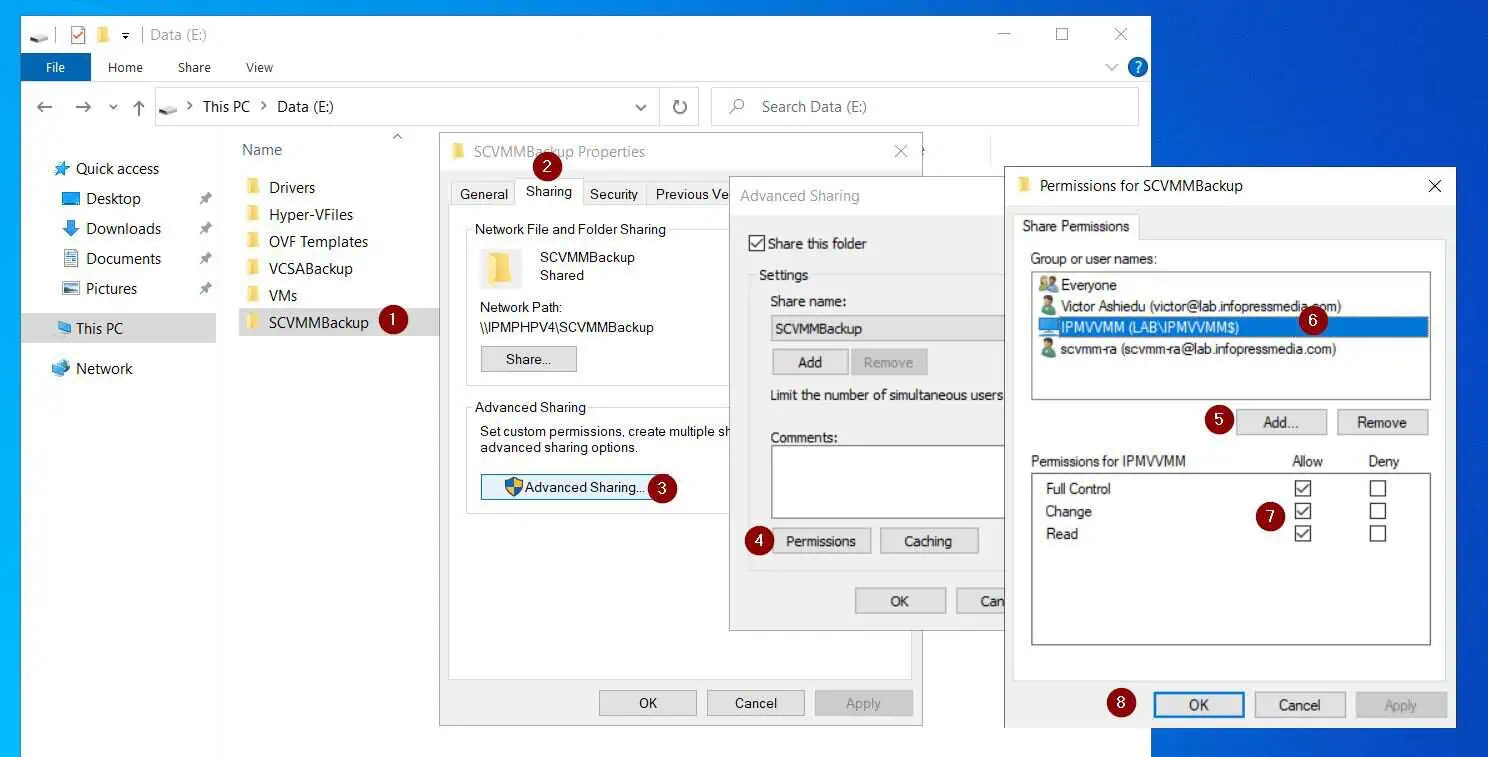
Task: Click Add... in Permissions dialog
Action: 1281,422
